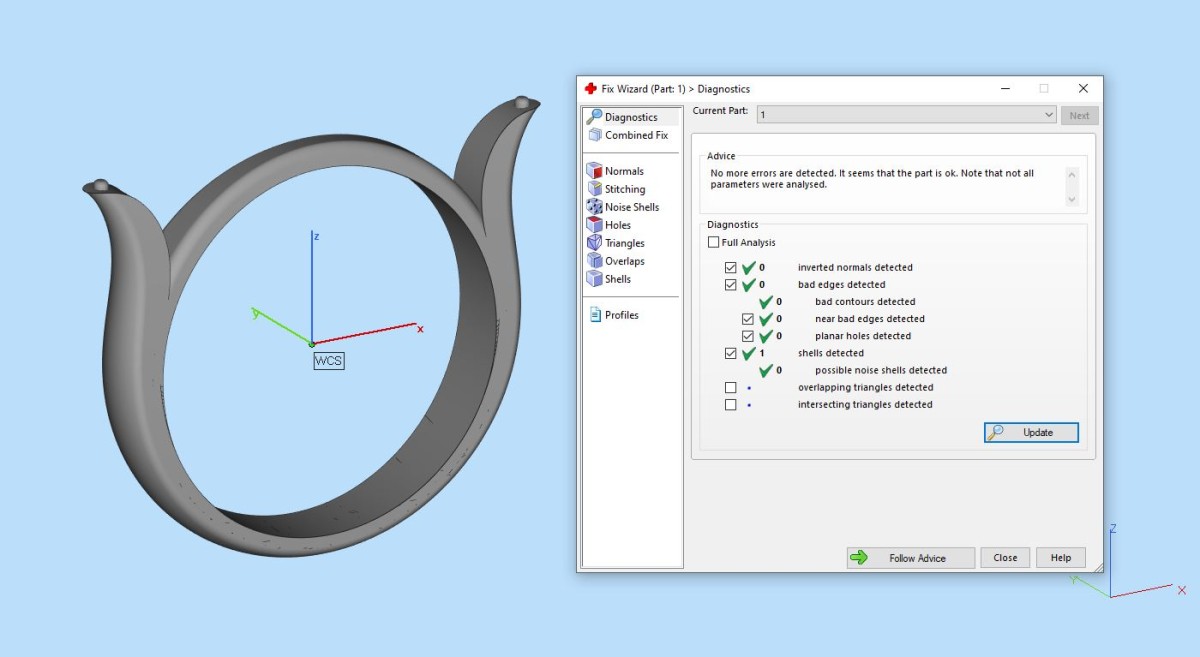Uncheck inverted normals detection
This screenshot has width=1200, height=657.
click(x=731, y=268)
